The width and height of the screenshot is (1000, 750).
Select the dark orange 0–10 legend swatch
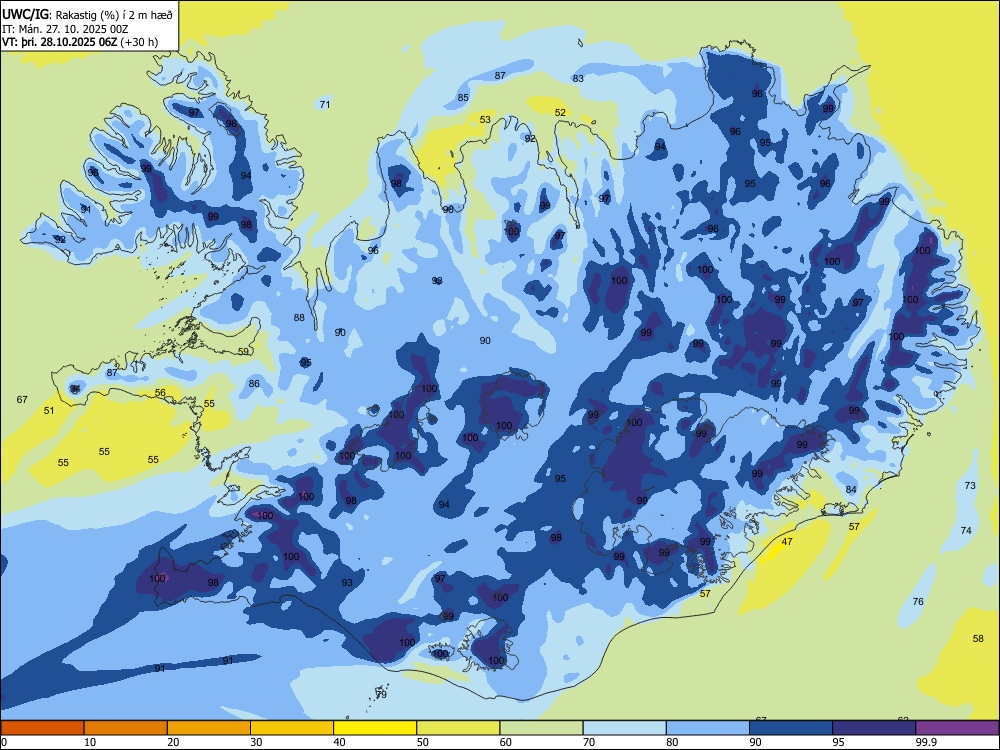[42, 728]
